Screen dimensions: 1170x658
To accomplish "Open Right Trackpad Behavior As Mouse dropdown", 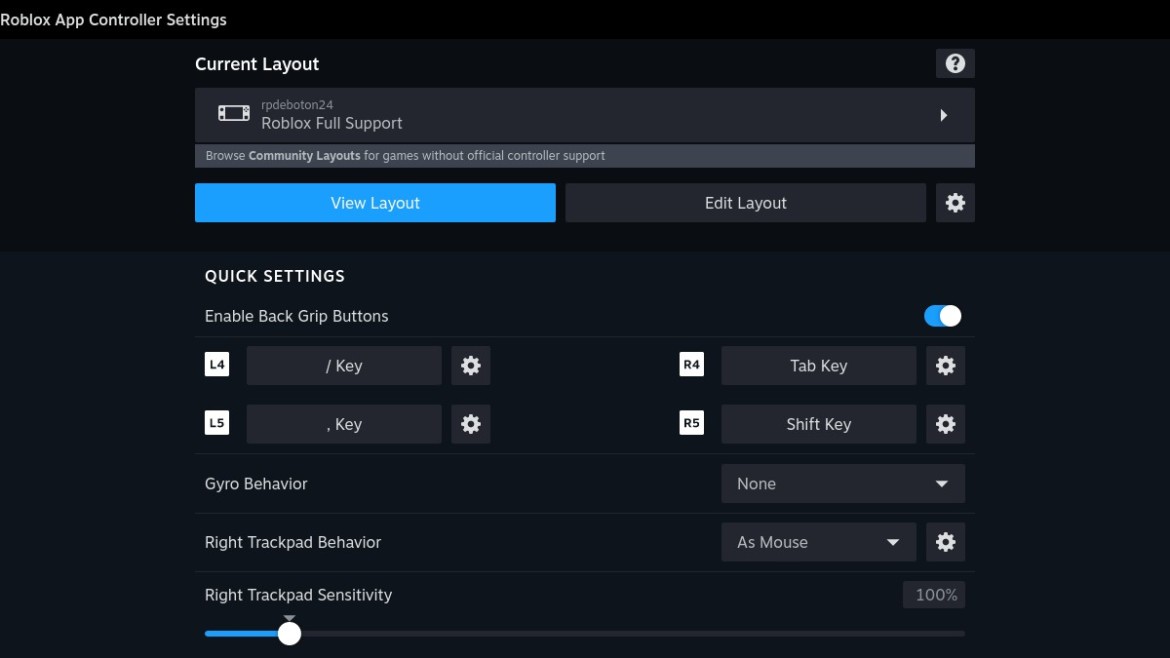I will coord(818,542).
